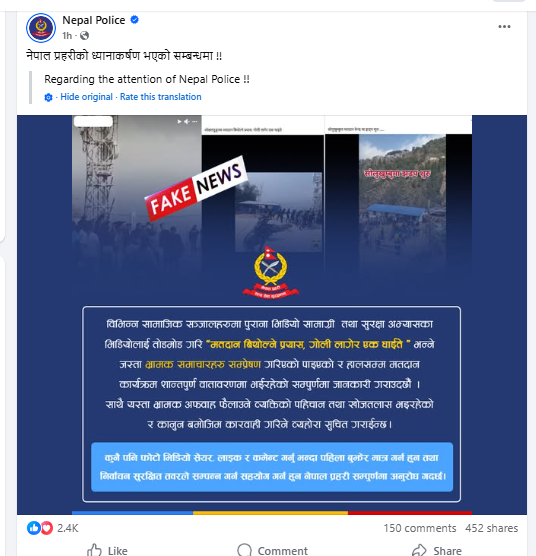Click the Comment speech-bubble button

click(272, 550)
